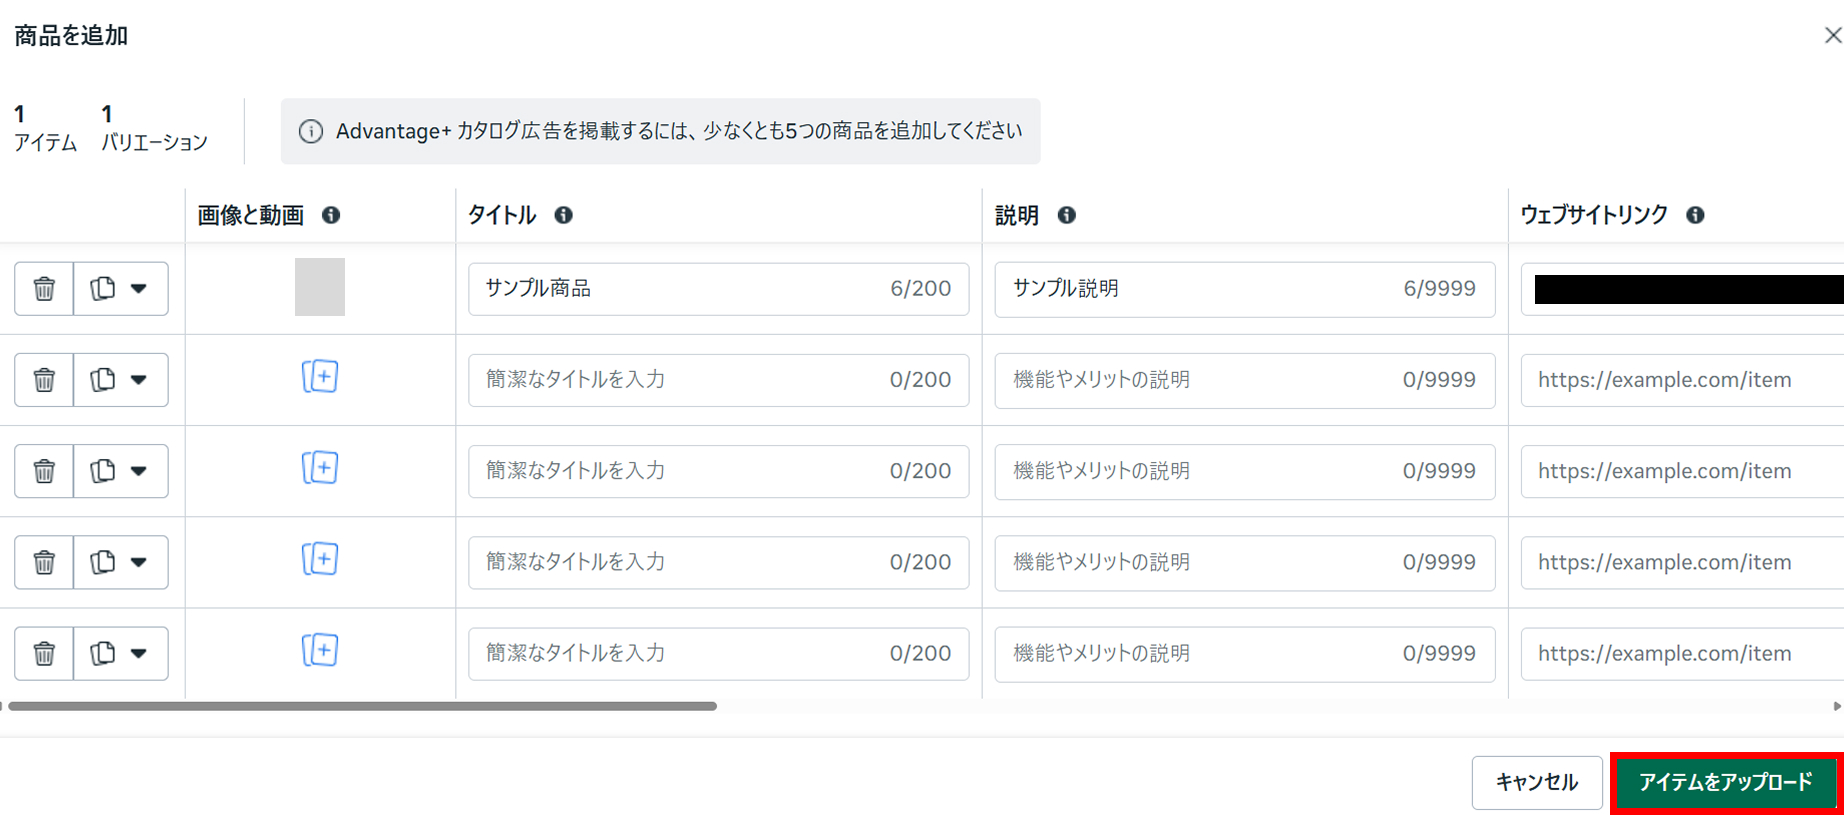Expand duplicate dropdown in the fourth row

pyautogui.click(x=139, y=562)
